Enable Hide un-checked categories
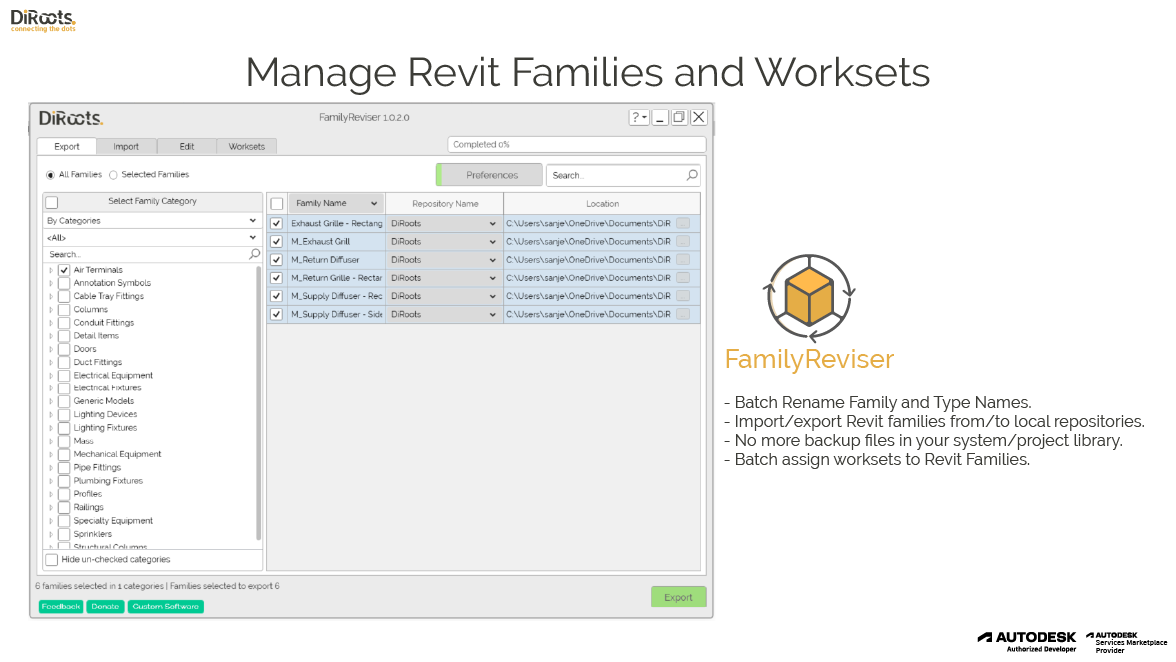The height and width of the screenshot is (662, 1176). pos(52,560)
